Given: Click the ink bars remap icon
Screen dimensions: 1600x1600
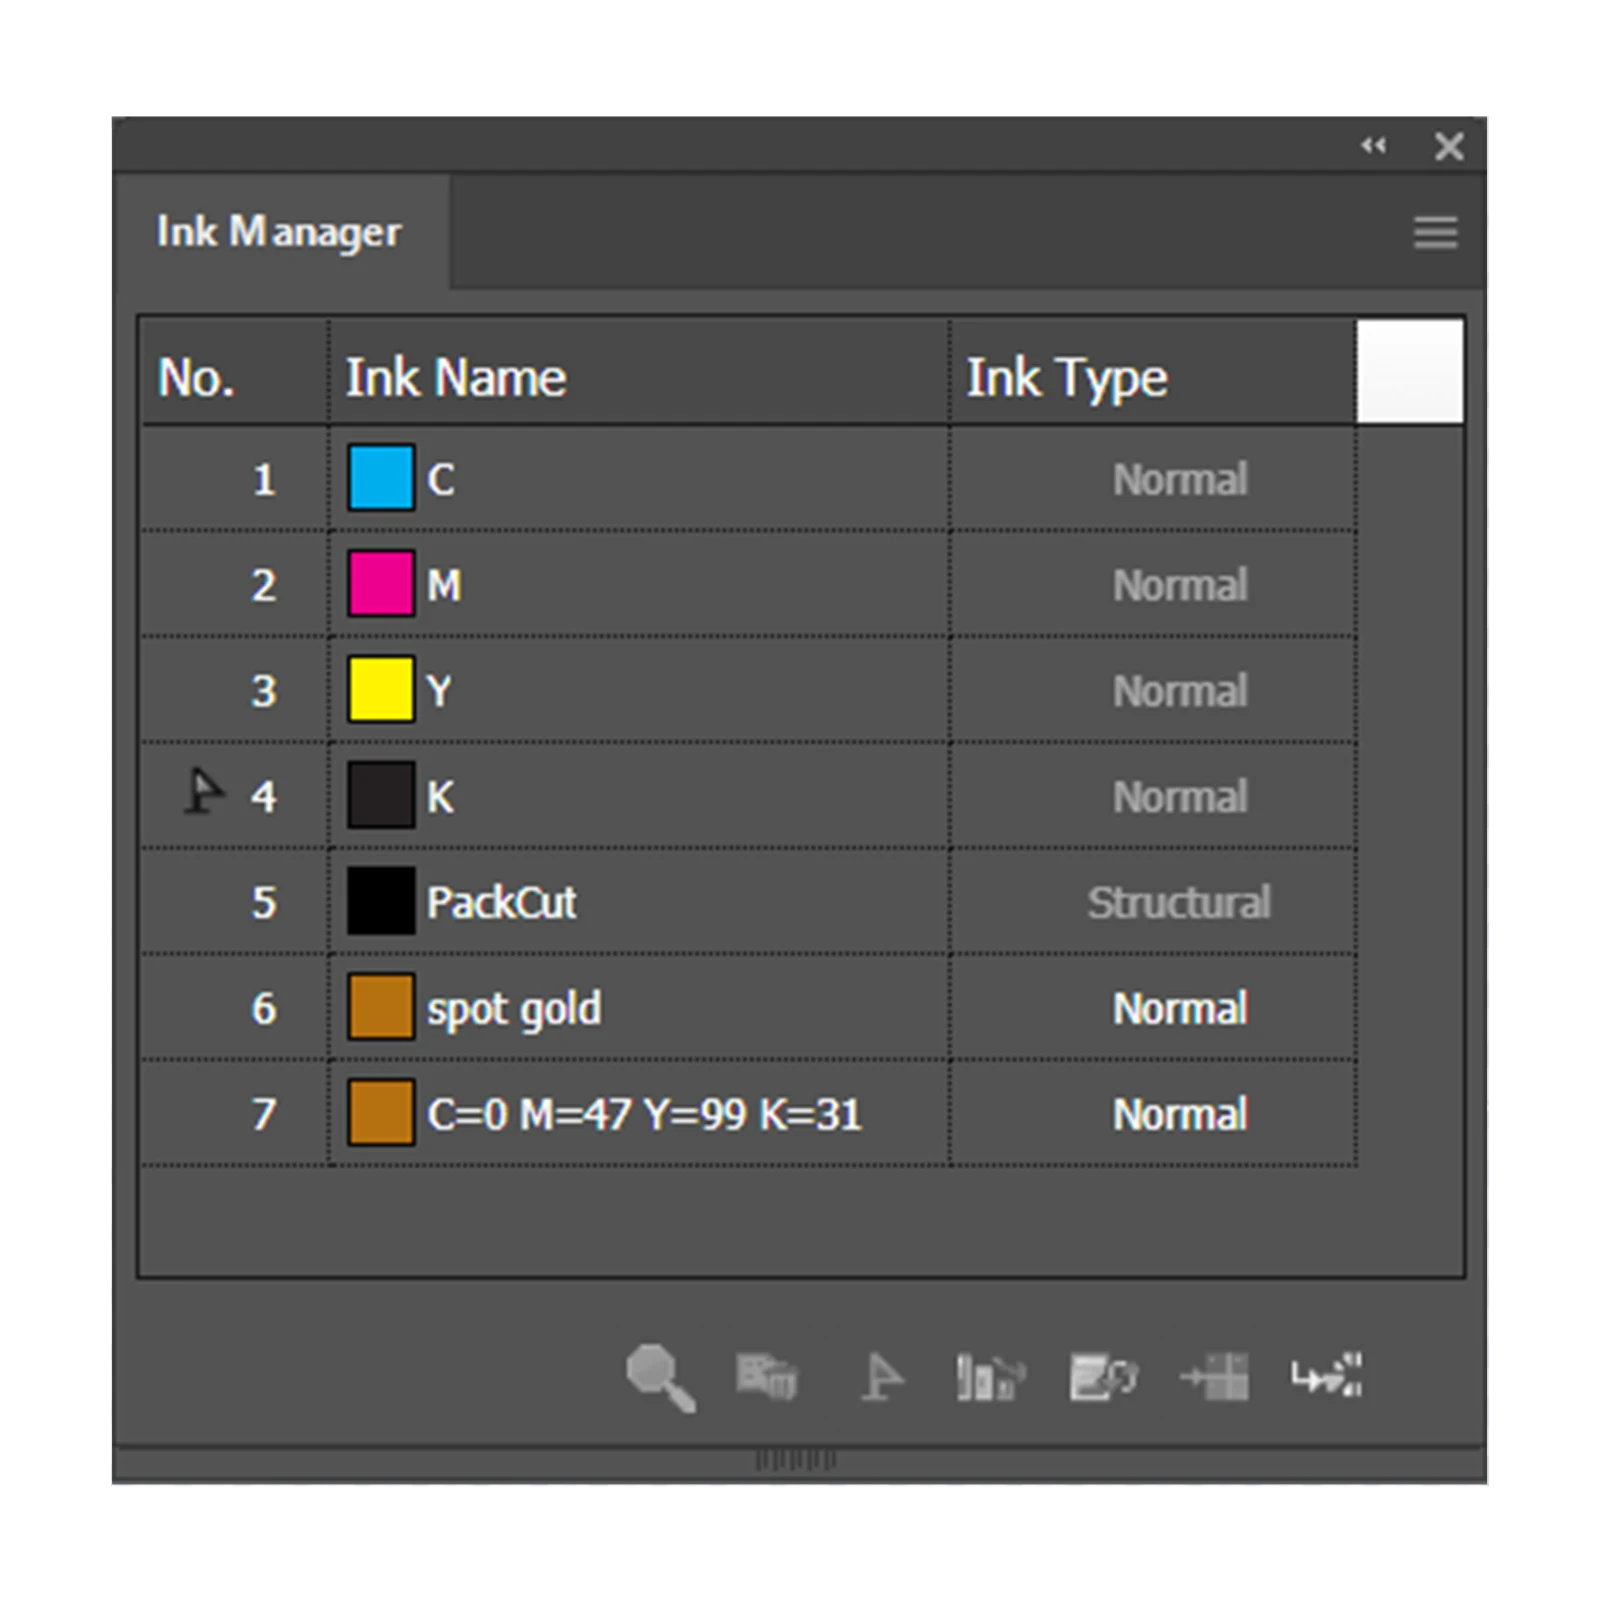Looking at the screenshot, I should point(990,1377).
